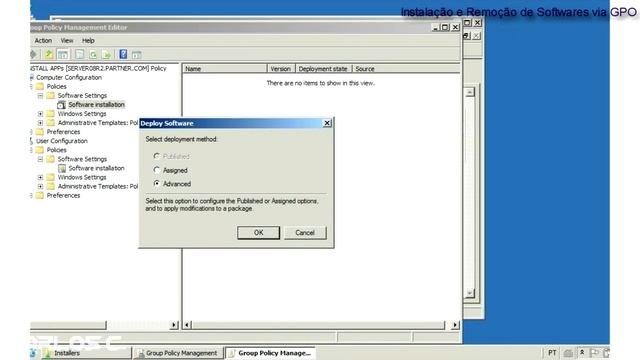Click Preferences folder icon under Computer Configuration
Screen dimensions: 640x360
pos(40,132)
